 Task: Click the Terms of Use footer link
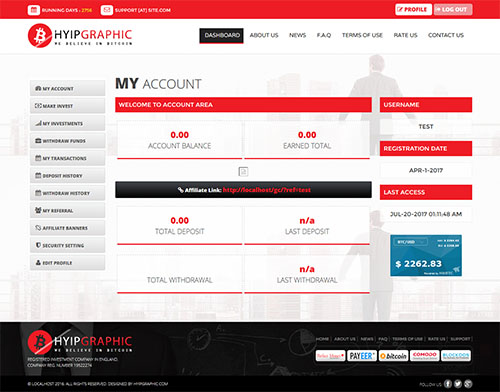tap(407, 339)
